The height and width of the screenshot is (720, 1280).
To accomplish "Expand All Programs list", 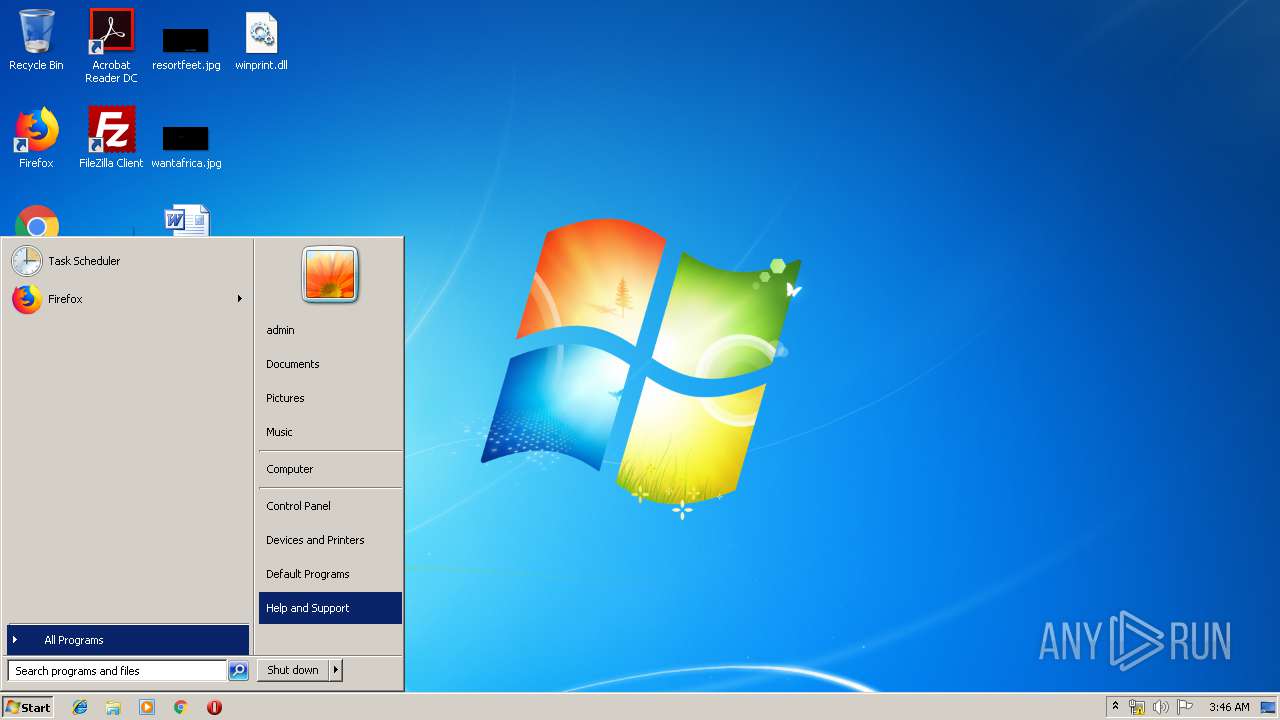I will (x=128, y=640).
